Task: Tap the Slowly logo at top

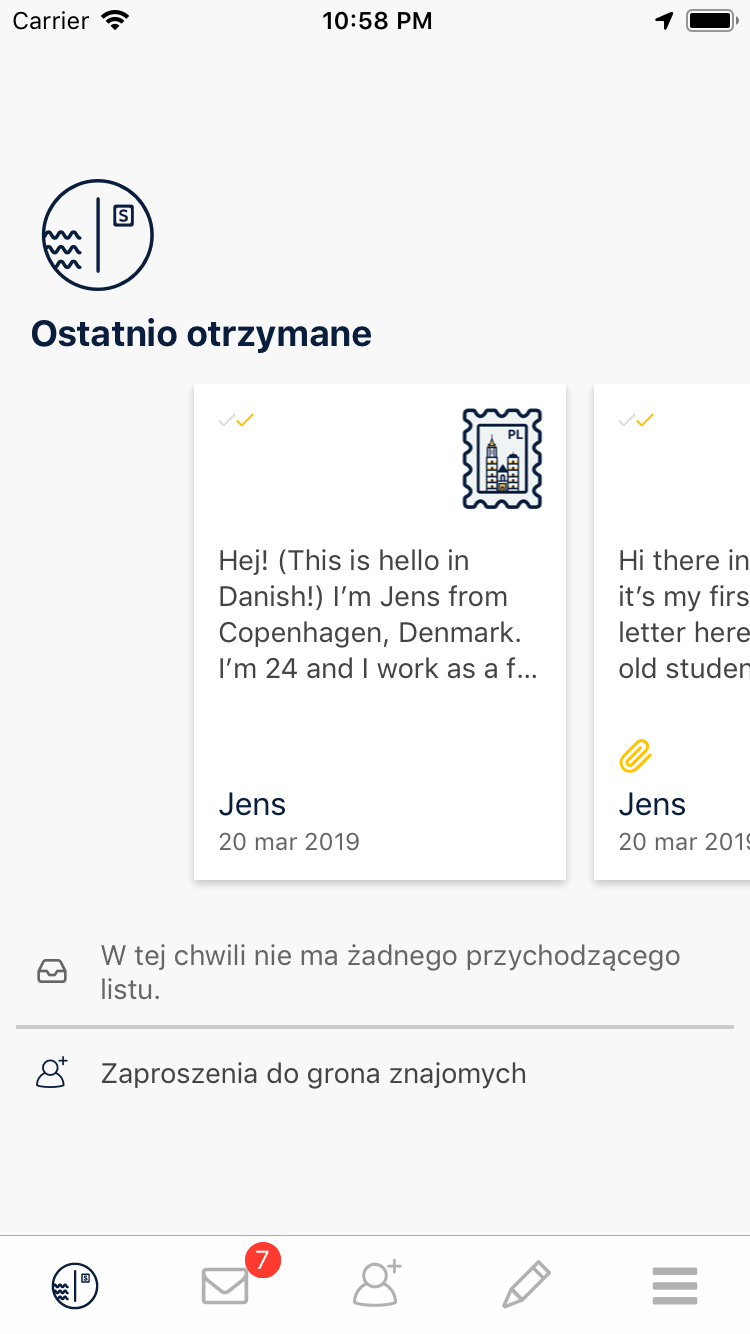Action: [97, 235]
